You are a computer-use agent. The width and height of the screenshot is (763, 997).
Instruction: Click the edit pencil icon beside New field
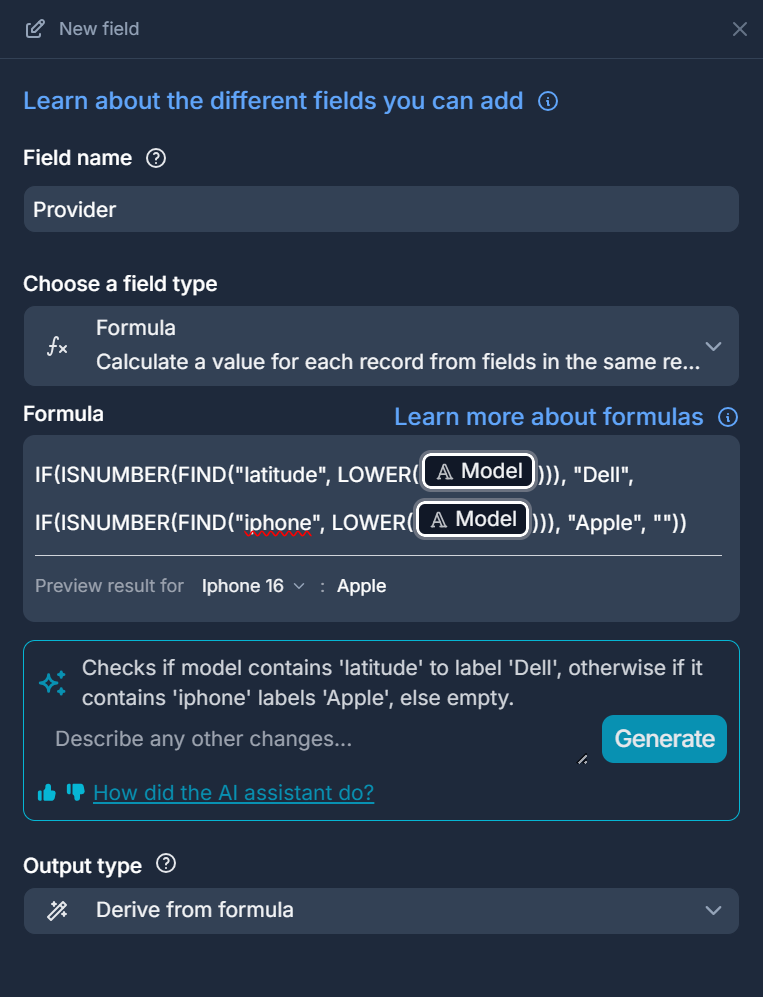35,29
